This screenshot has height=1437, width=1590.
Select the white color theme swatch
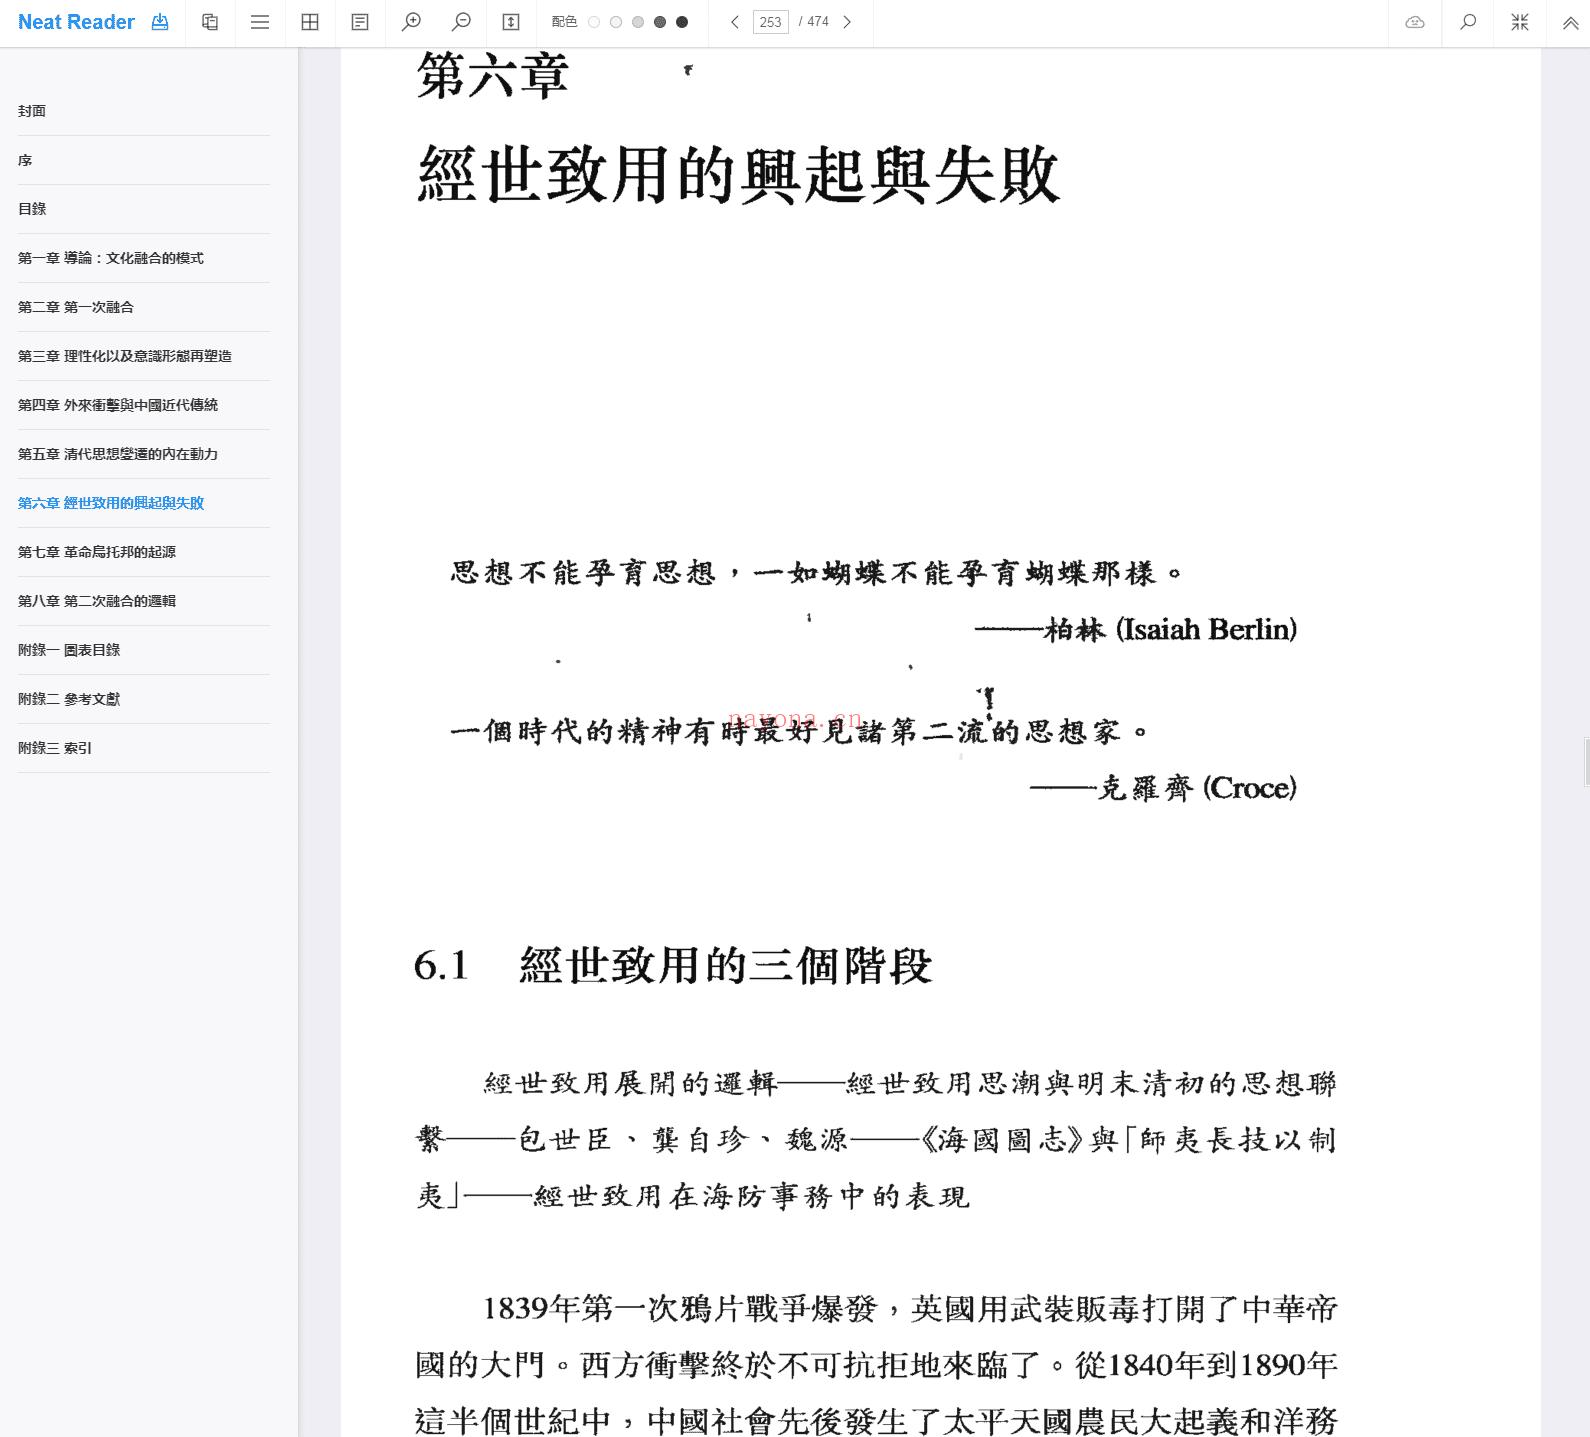coord(594,22)
